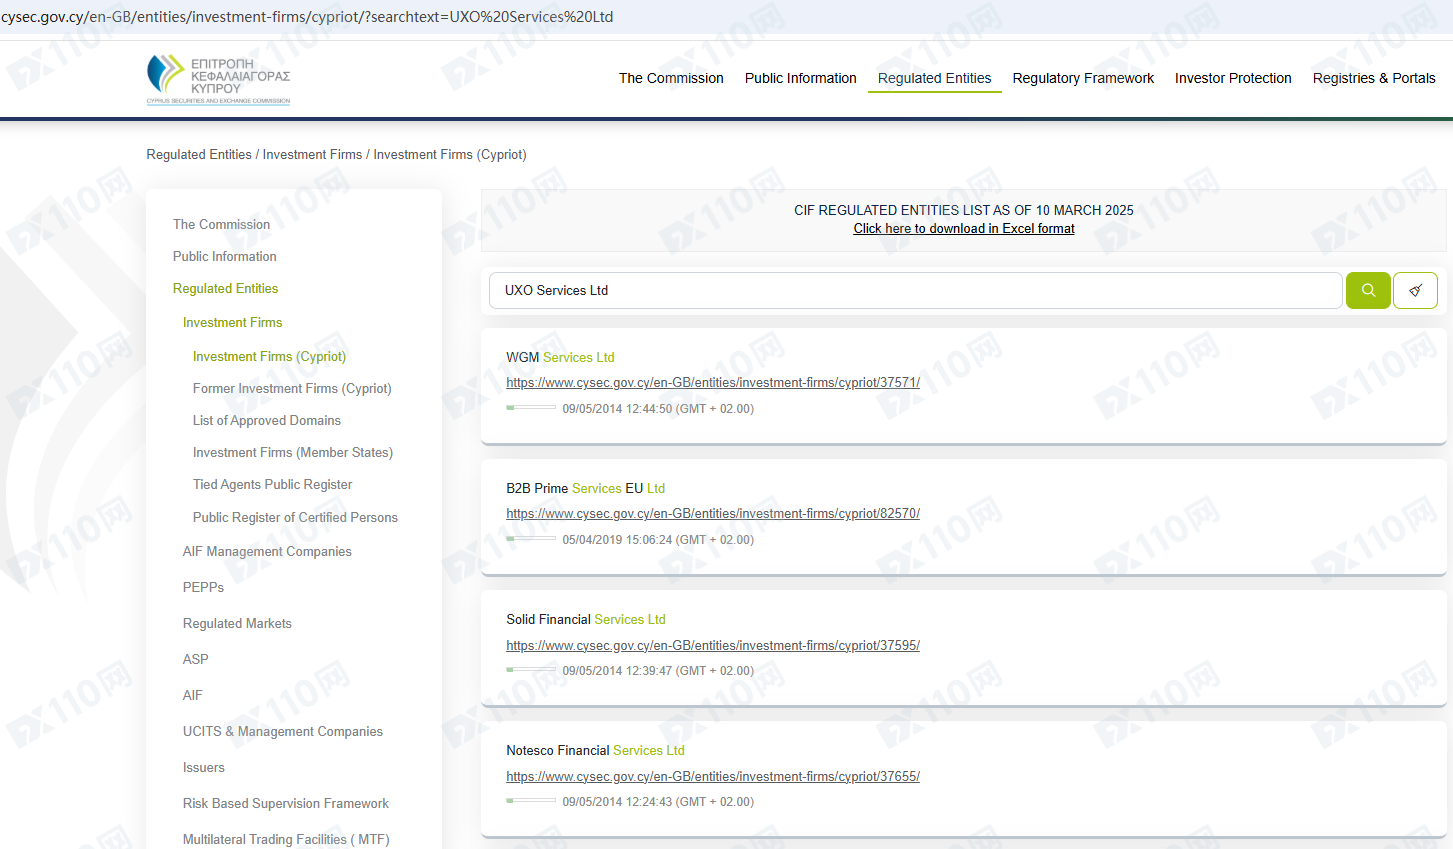Viewport: 1453px width, 849px height.
Task: Click Investment Firms breadcrumb link
Action: click(312, 154)
